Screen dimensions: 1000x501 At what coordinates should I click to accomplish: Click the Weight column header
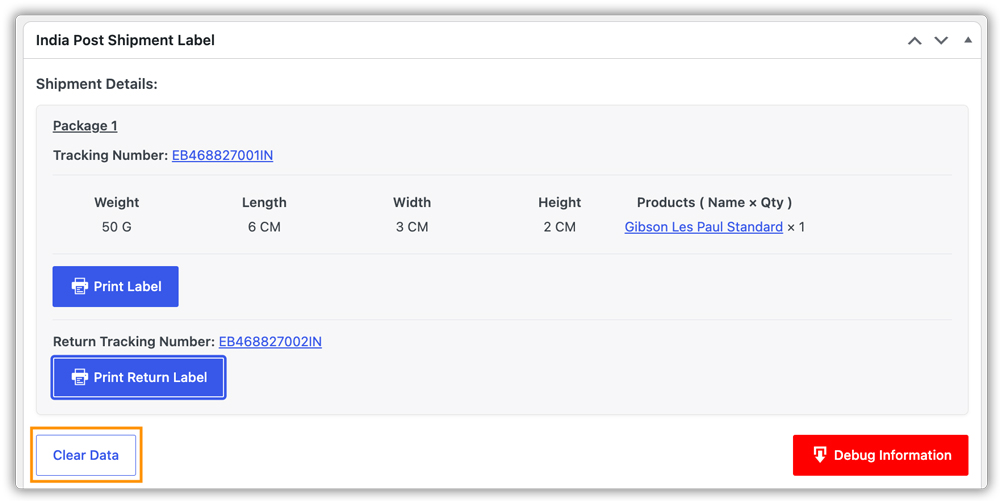coord(117,203)
